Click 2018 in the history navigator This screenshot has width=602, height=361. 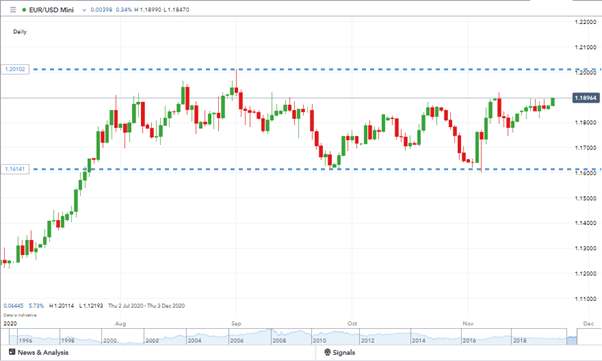(520, 341)
